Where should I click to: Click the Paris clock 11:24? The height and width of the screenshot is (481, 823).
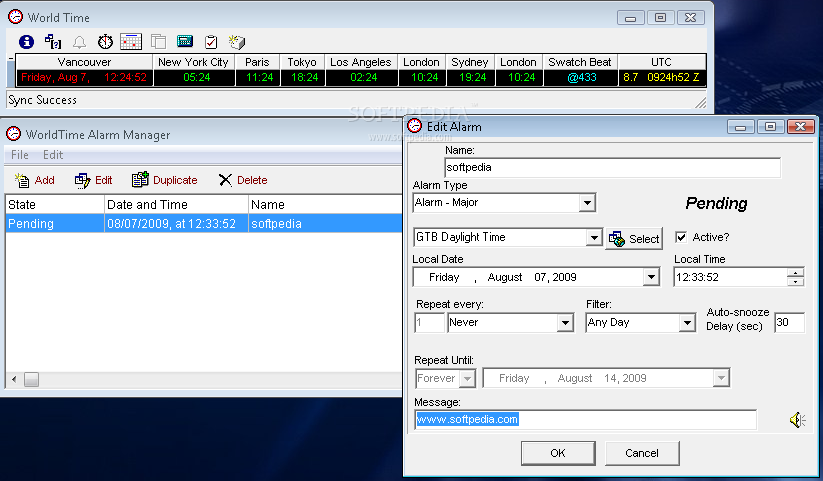tap(259, 77)
